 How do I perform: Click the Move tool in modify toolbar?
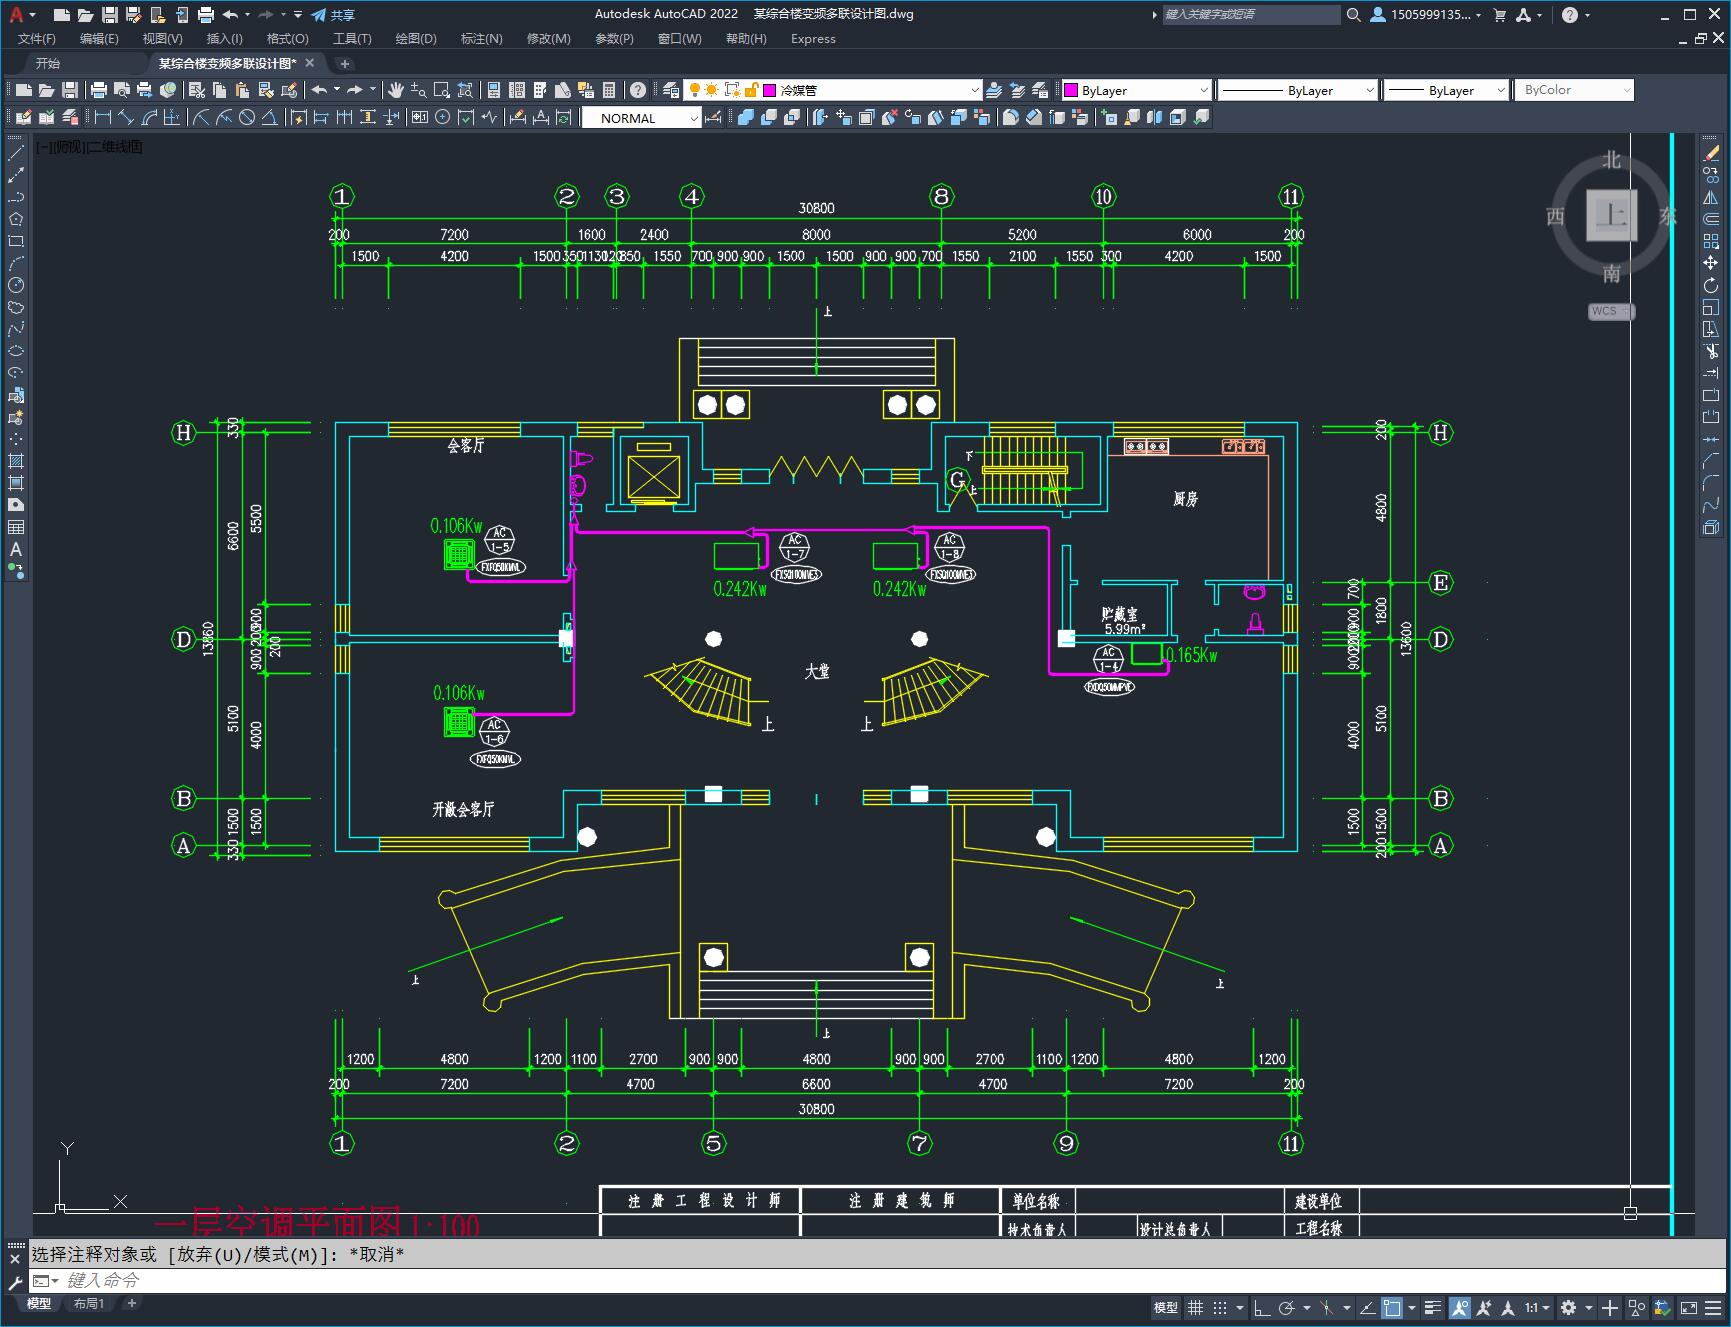1711,263
